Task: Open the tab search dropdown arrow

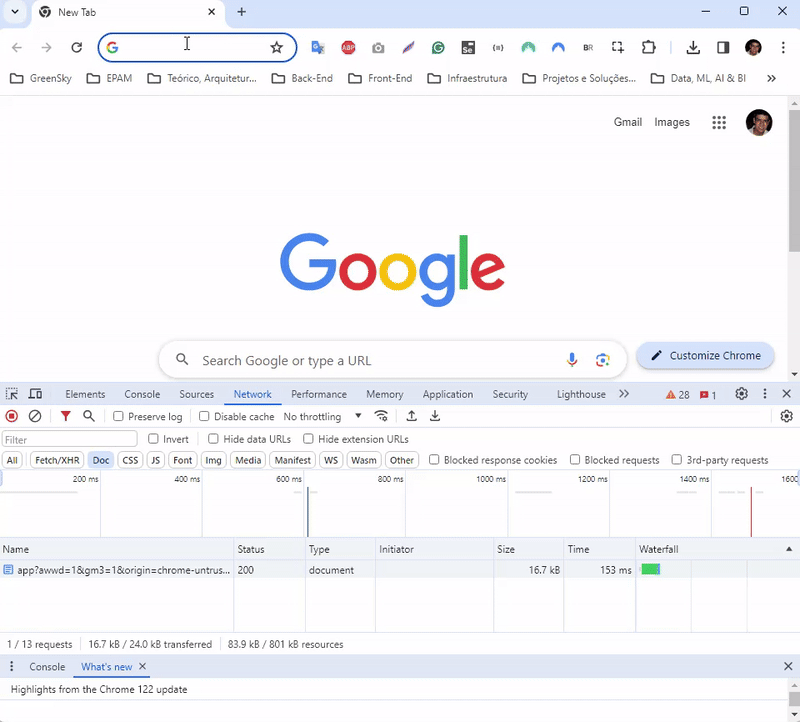Action: pyautogui.click(x=15, y=12)
